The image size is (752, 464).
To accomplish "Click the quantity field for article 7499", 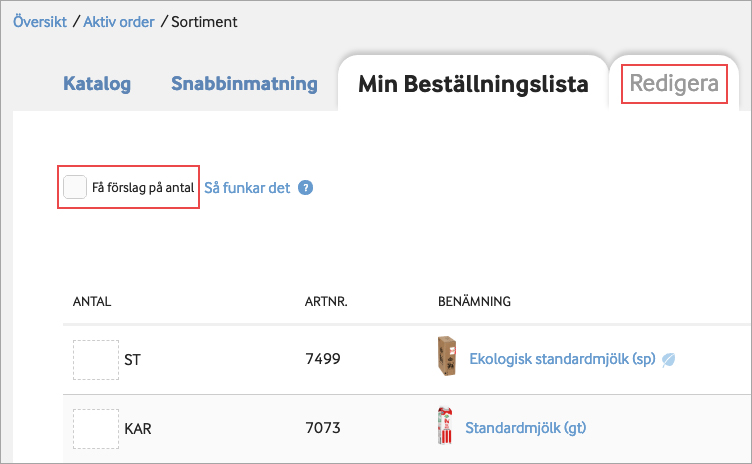I will (x=96, y=359).
